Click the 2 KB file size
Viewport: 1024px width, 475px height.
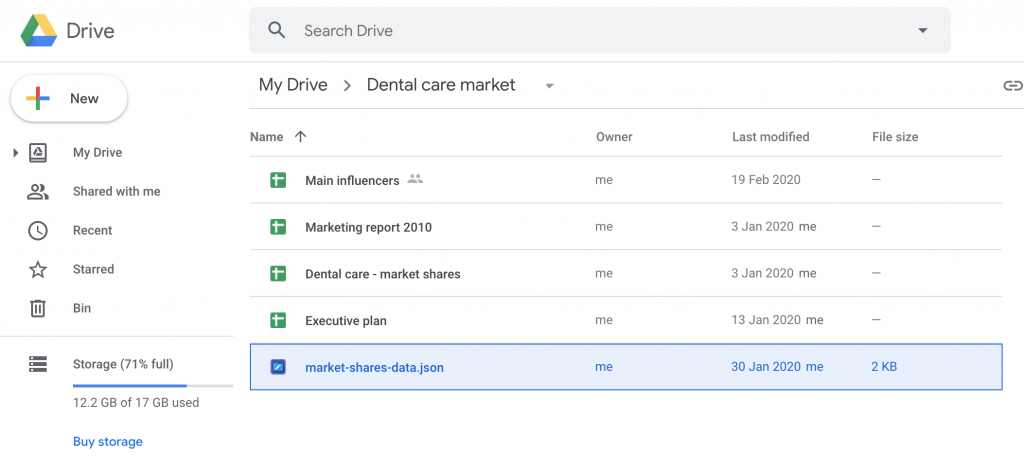[x=884, y=367]
